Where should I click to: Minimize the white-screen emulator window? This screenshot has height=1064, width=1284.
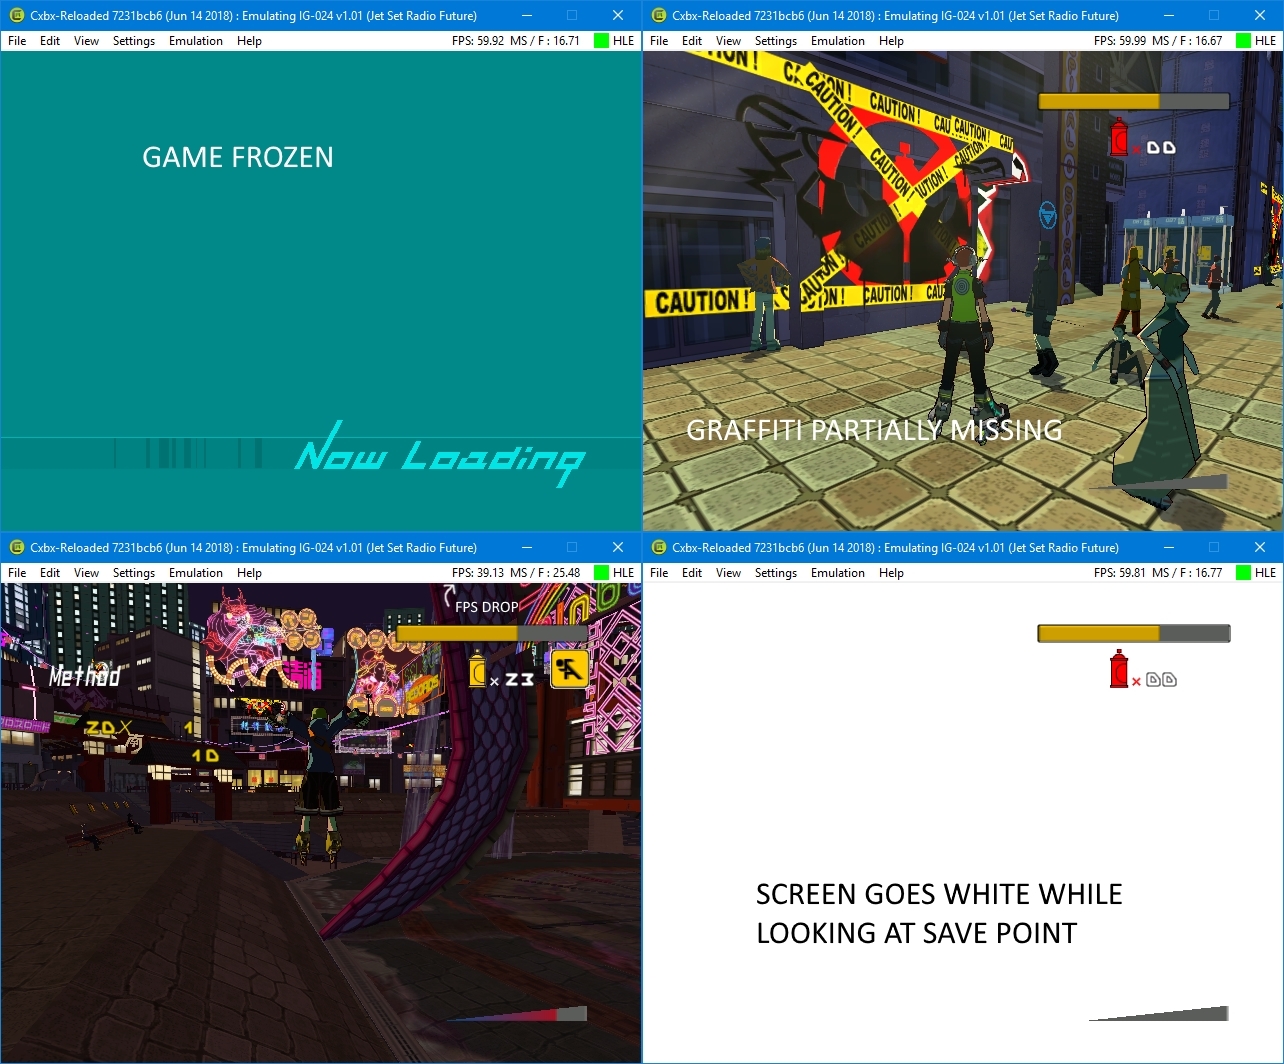point(1168,547)
